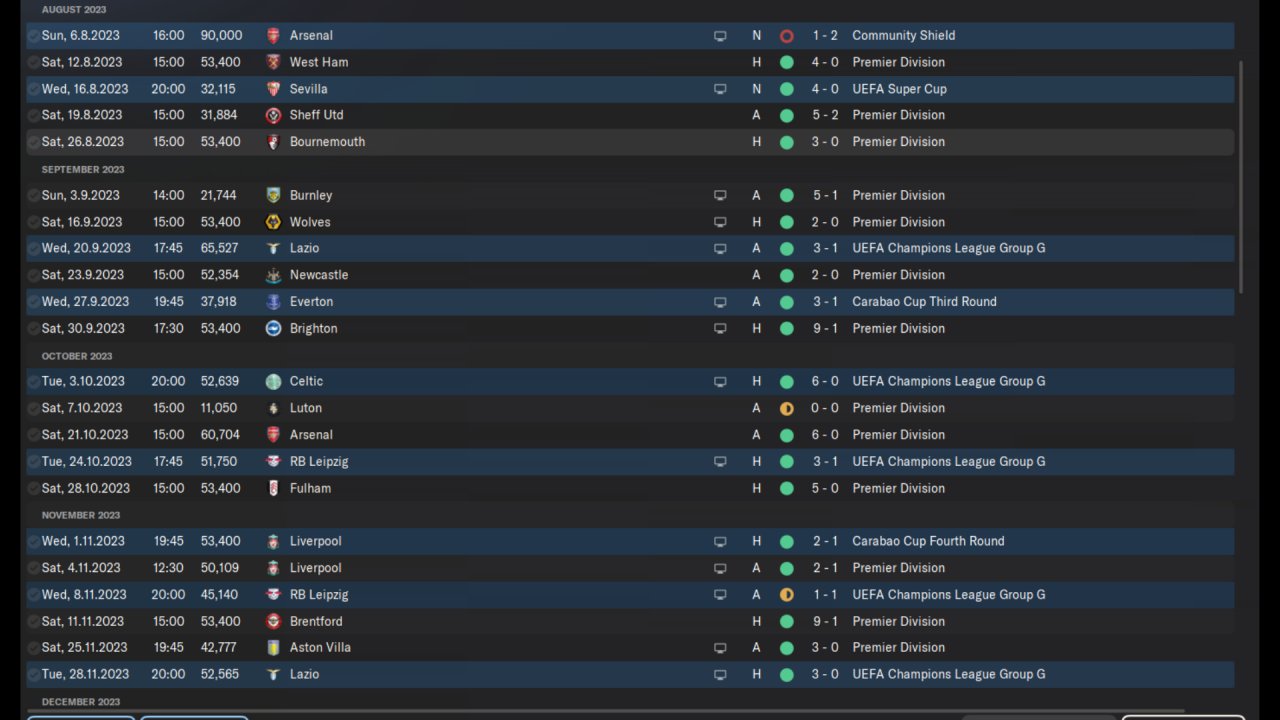1280x720 pixels.
Task: Click the Aston Villa club badge
Action: pyautogui.click(x=273, y=648)
